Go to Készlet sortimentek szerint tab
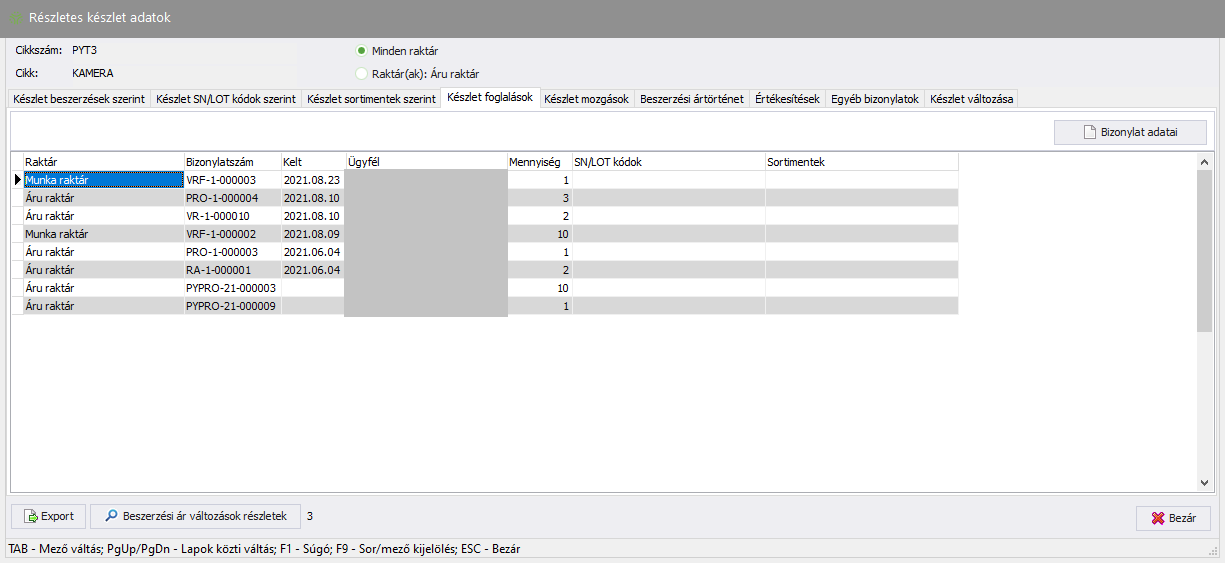1225x563 pixels. coord(371,99)
